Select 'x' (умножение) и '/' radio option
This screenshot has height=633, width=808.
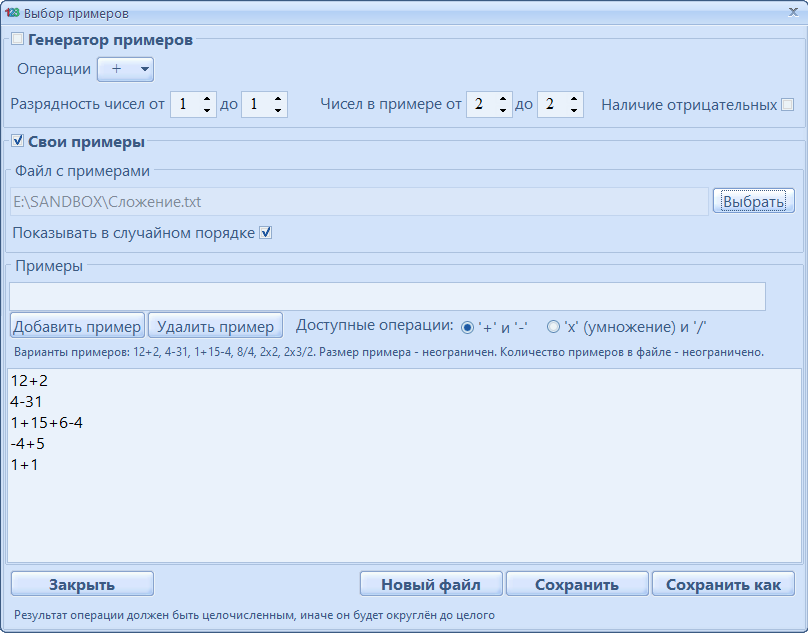pos(553,327)
